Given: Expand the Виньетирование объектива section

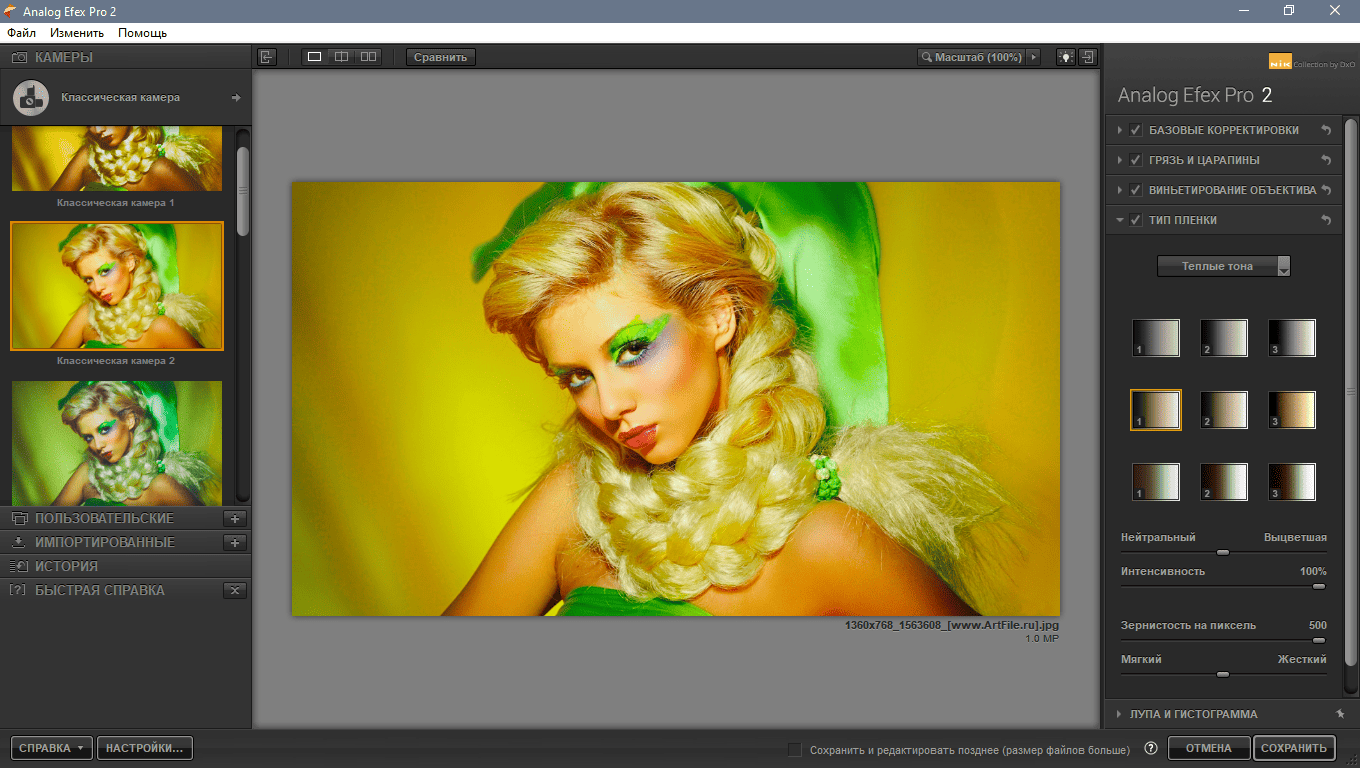Looking at the screenshot, I should pos(1118,190).
